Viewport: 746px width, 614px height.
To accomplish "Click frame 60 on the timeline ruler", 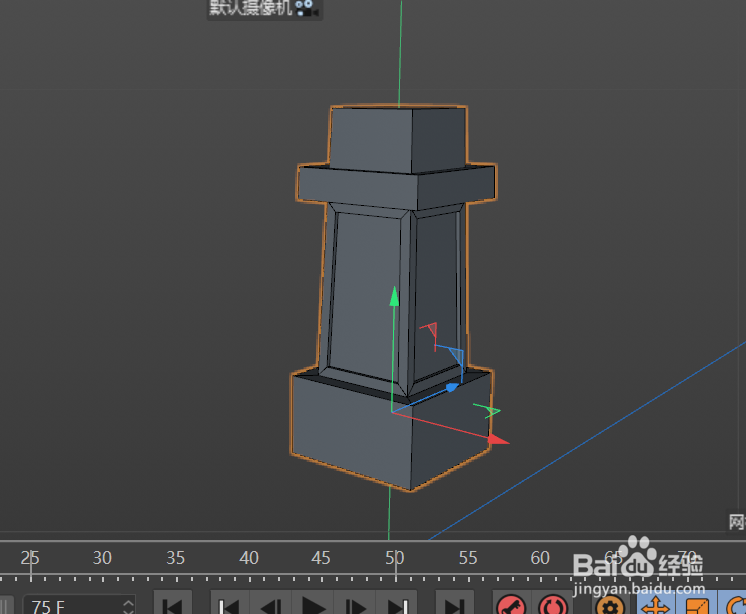I will tap(540, 558).
